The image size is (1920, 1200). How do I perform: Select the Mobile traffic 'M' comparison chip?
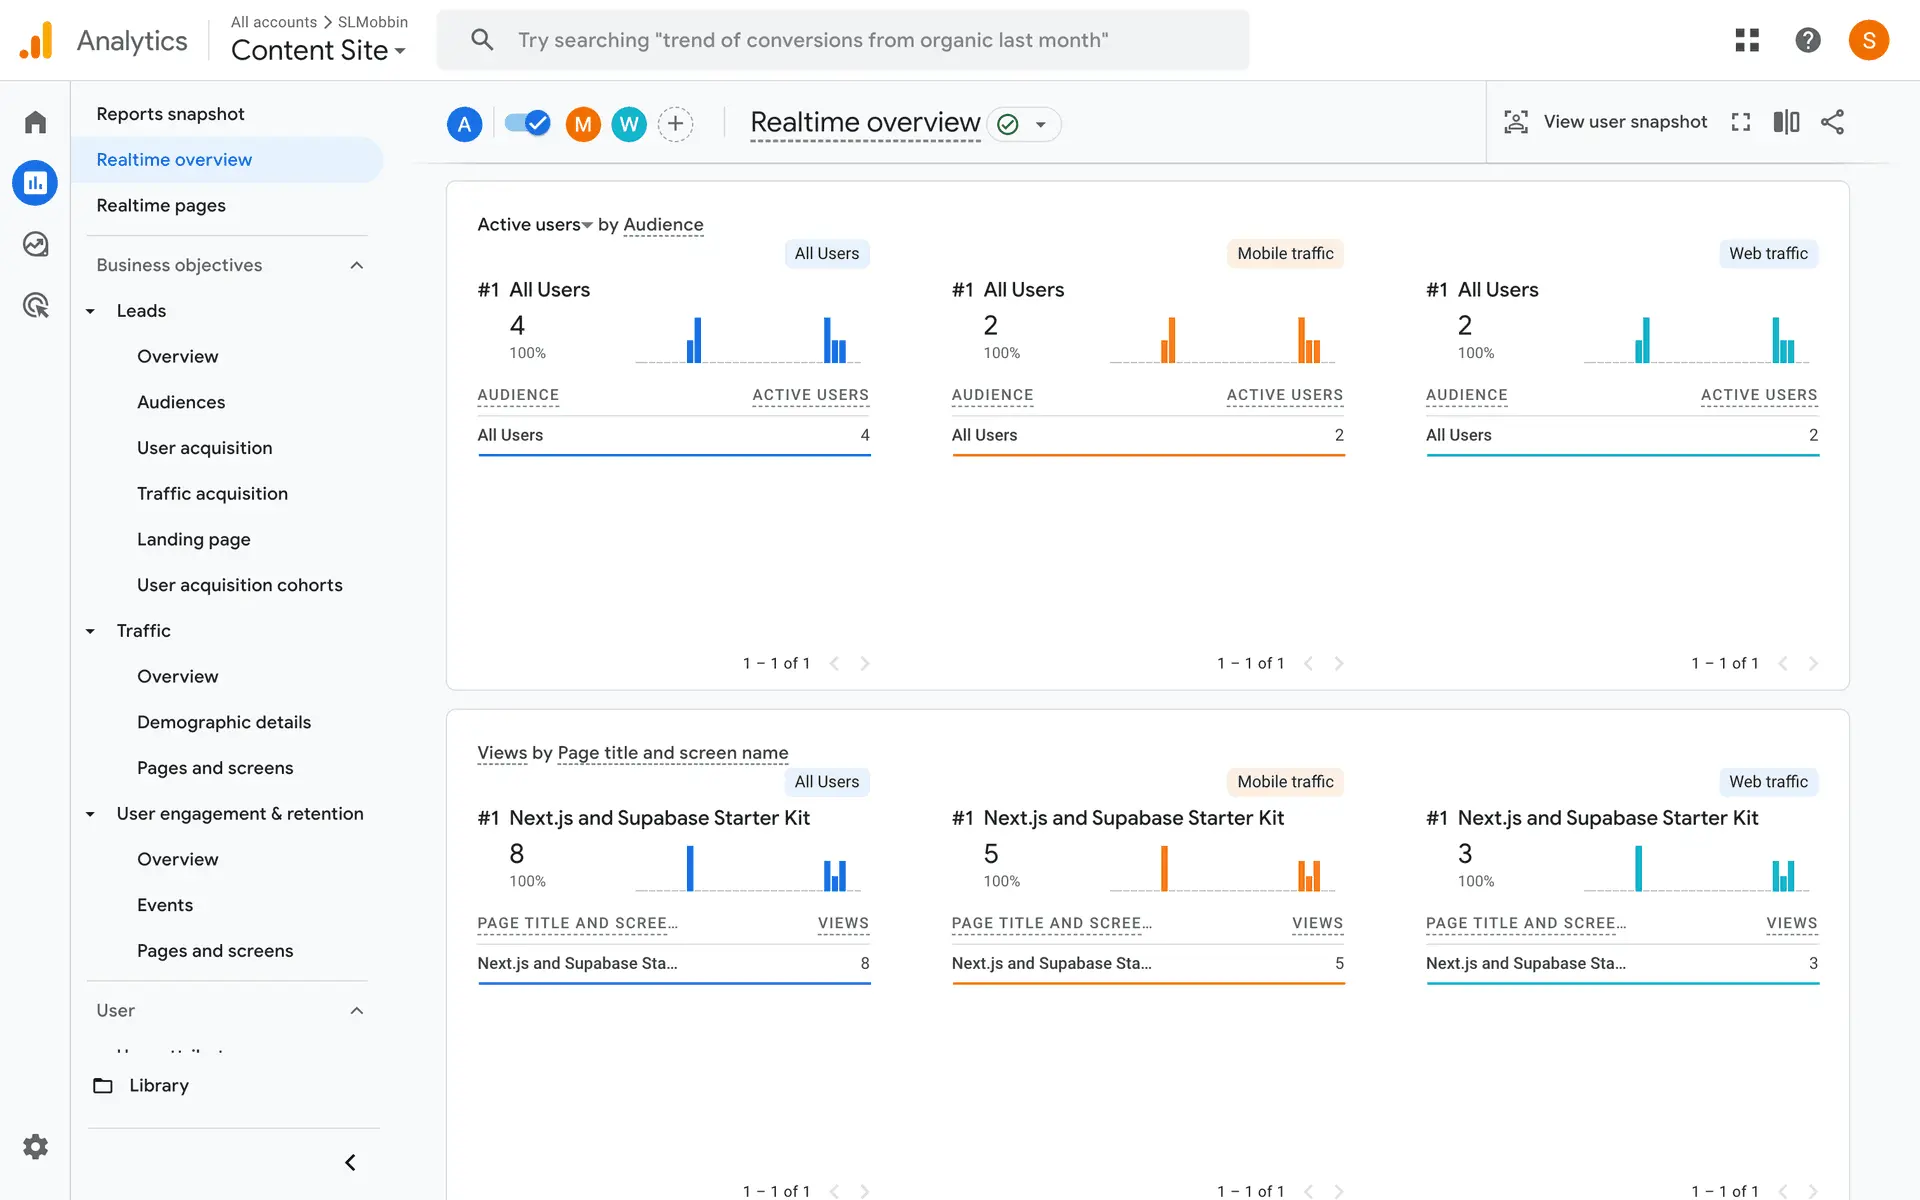[583, 124]
